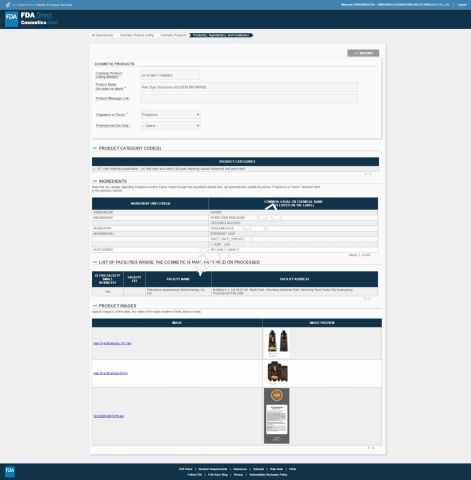Click the Product Categories table header
Screen dimensions: 471x480
(235, 162)
